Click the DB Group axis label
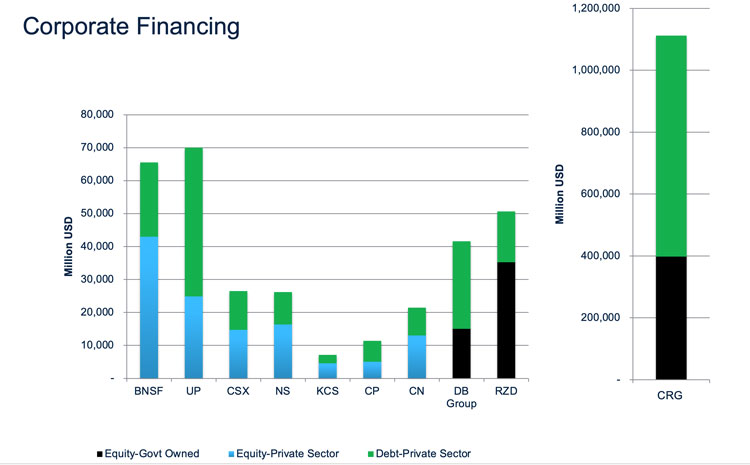Viewport: 750px width, 465px height. [461, 397]
